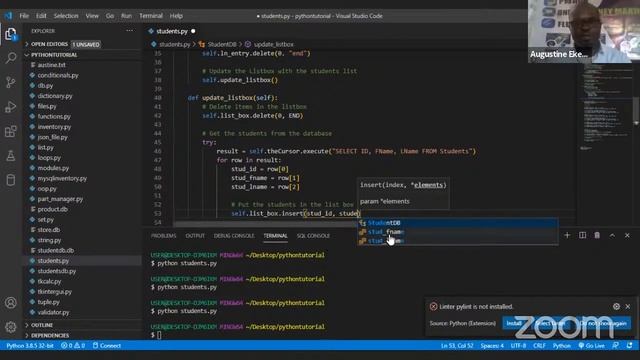
Task: Open the SQL database icon in activity bar
Action: point(11,180)
